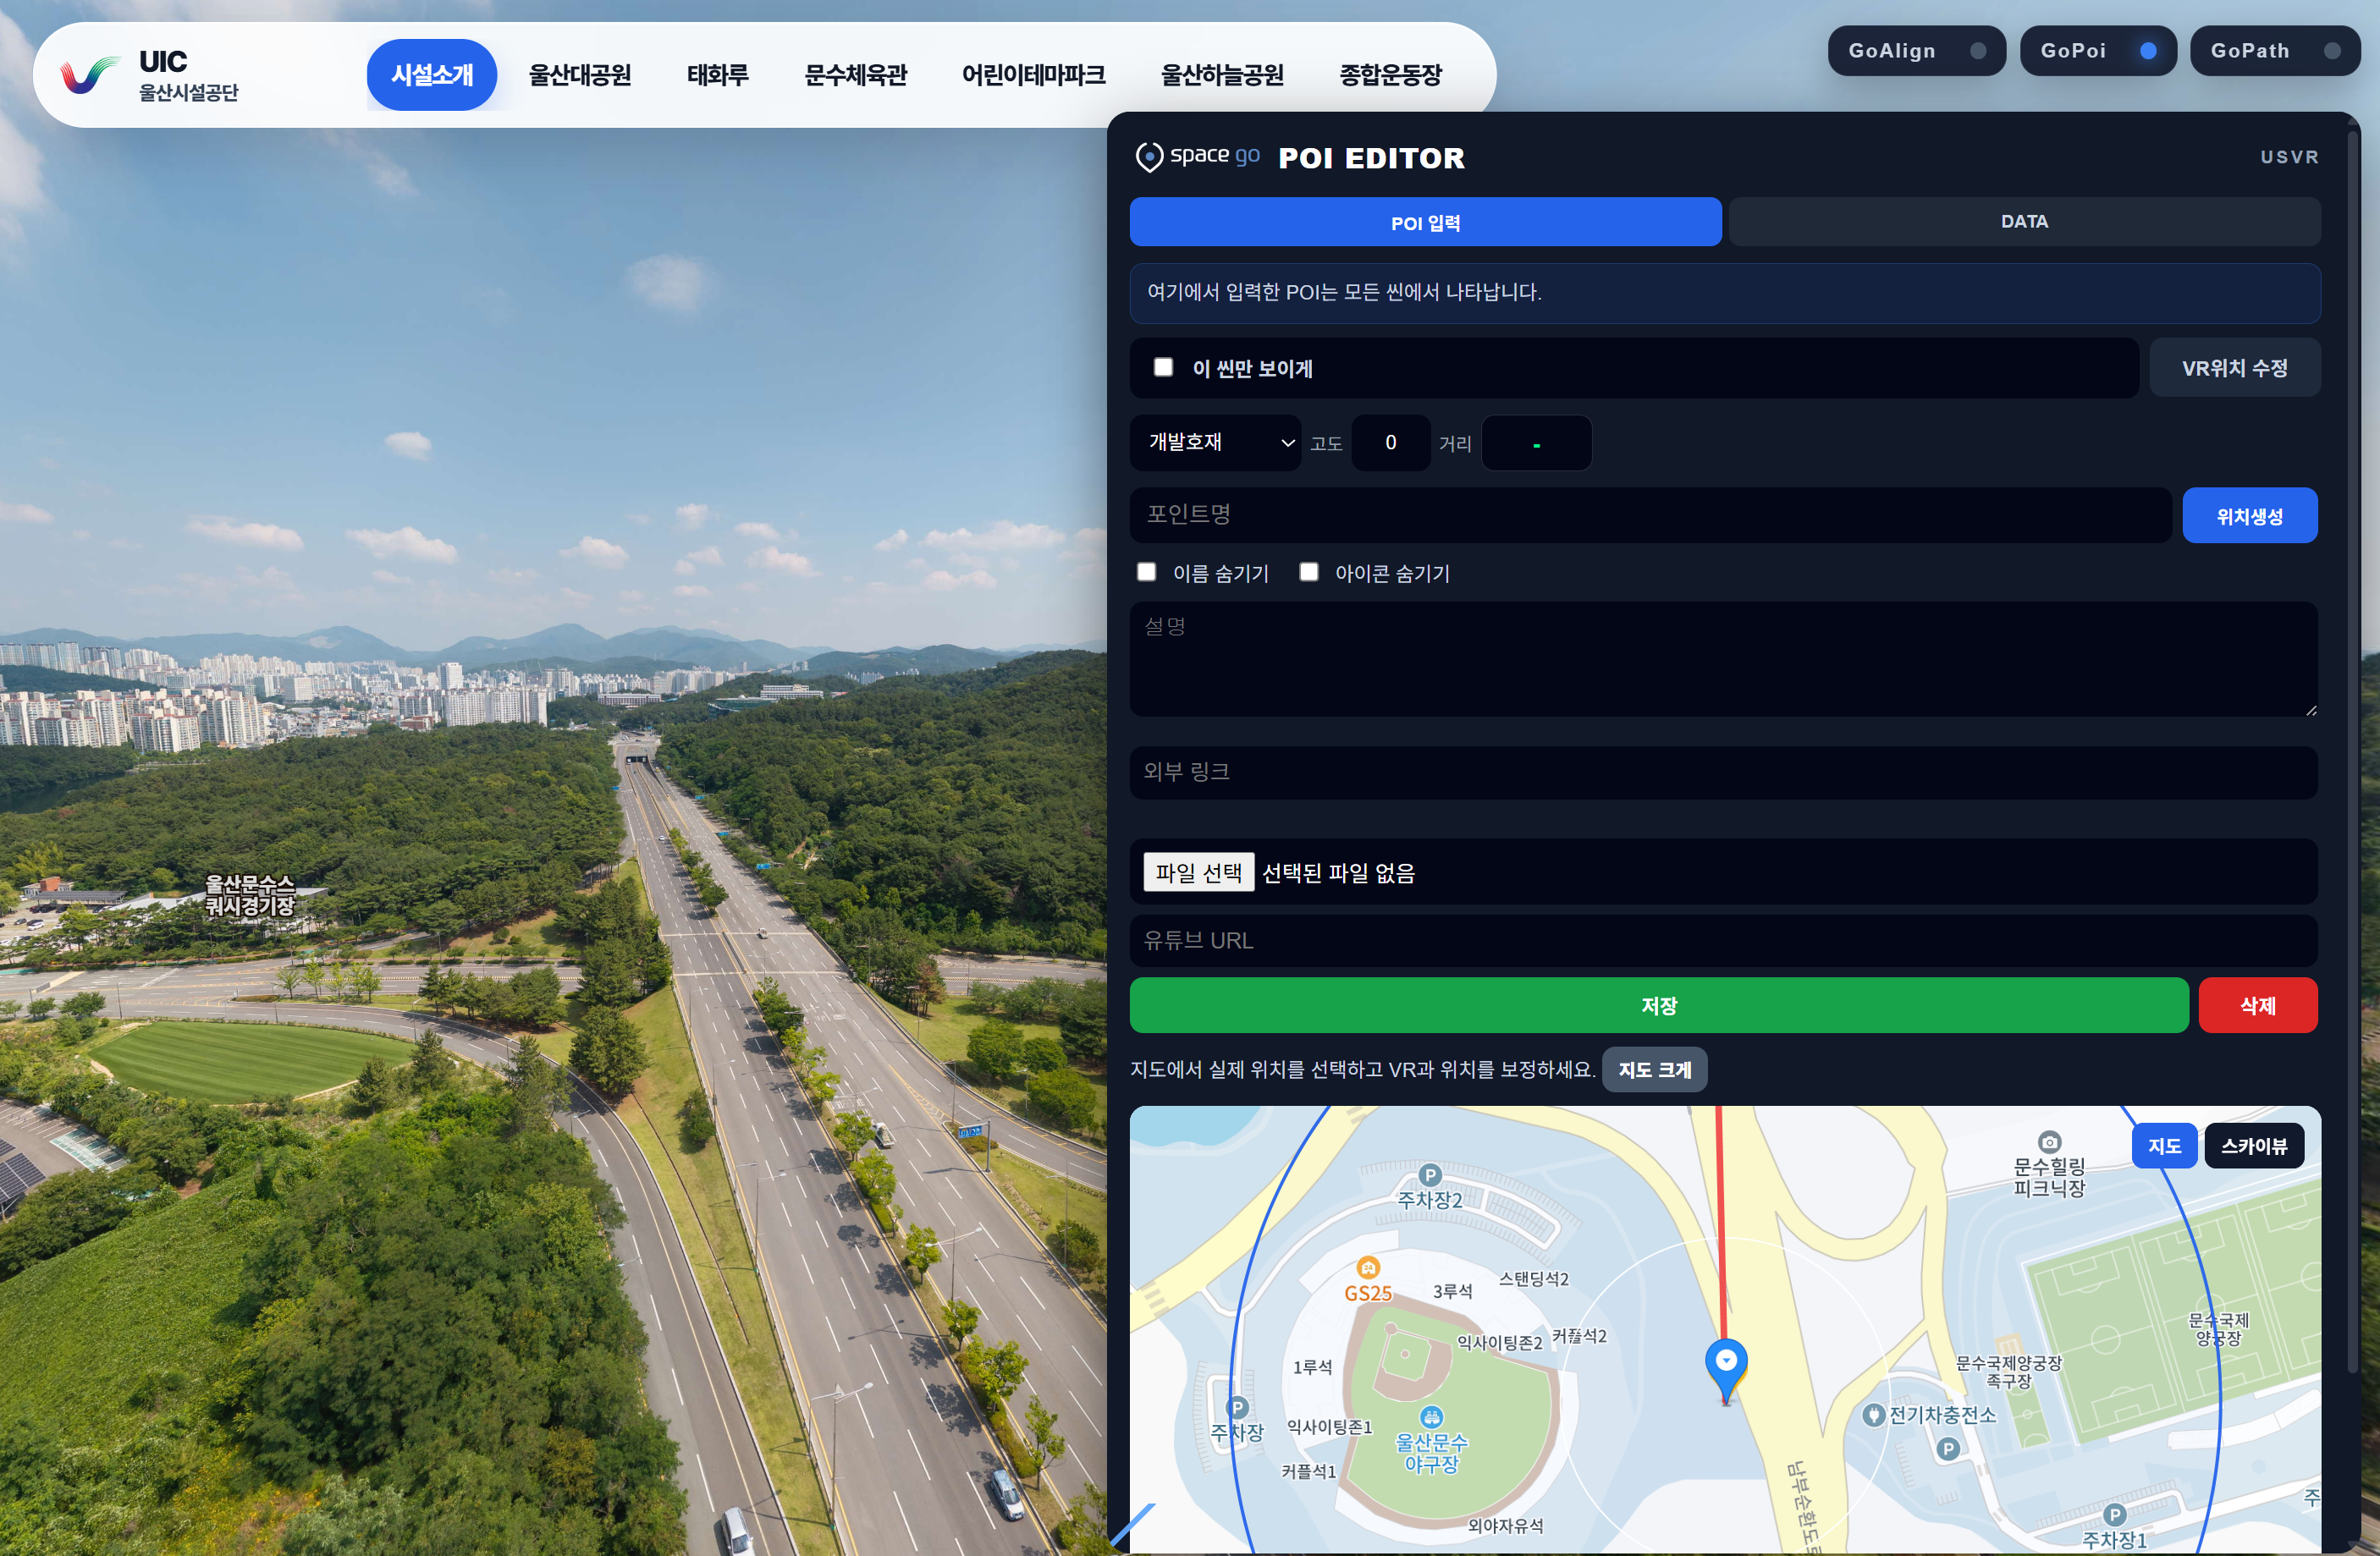Click the space go logo icon
The image size is (2380, 1556).
point(1149,157)
